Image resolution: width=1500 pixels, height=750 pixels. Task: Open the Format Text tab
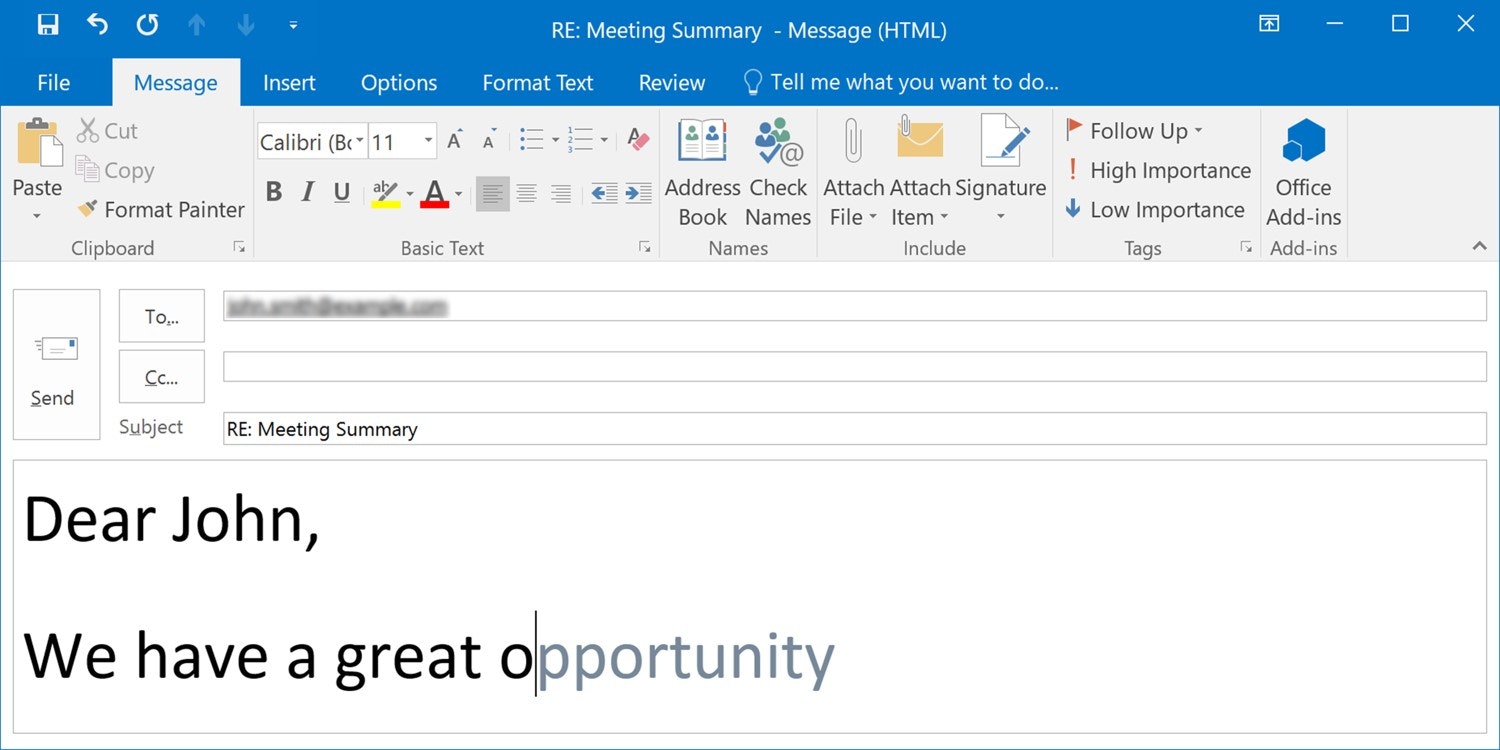(x=537, y=82)
